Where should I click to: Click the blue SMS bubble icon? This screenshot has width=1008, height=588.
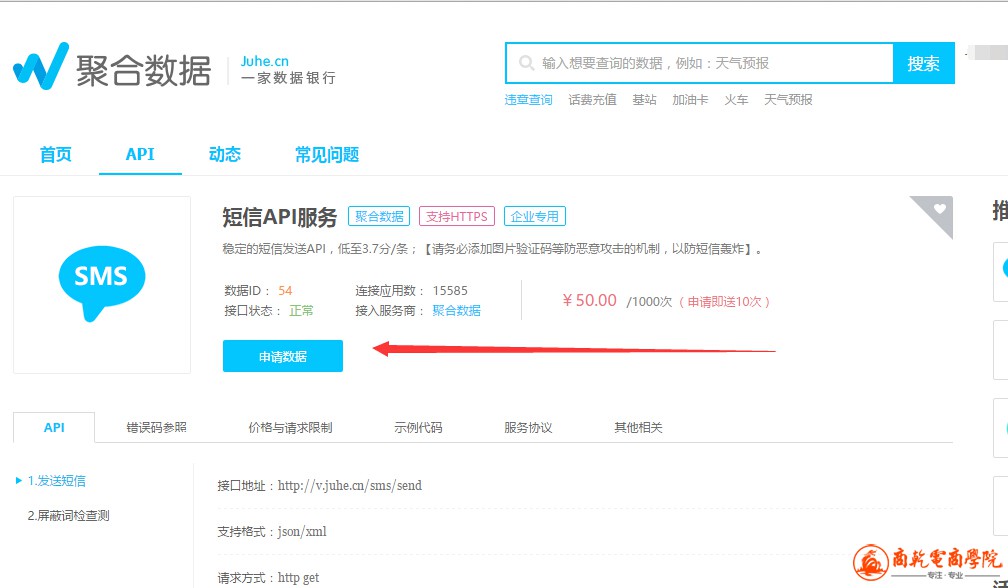point(101,277)
